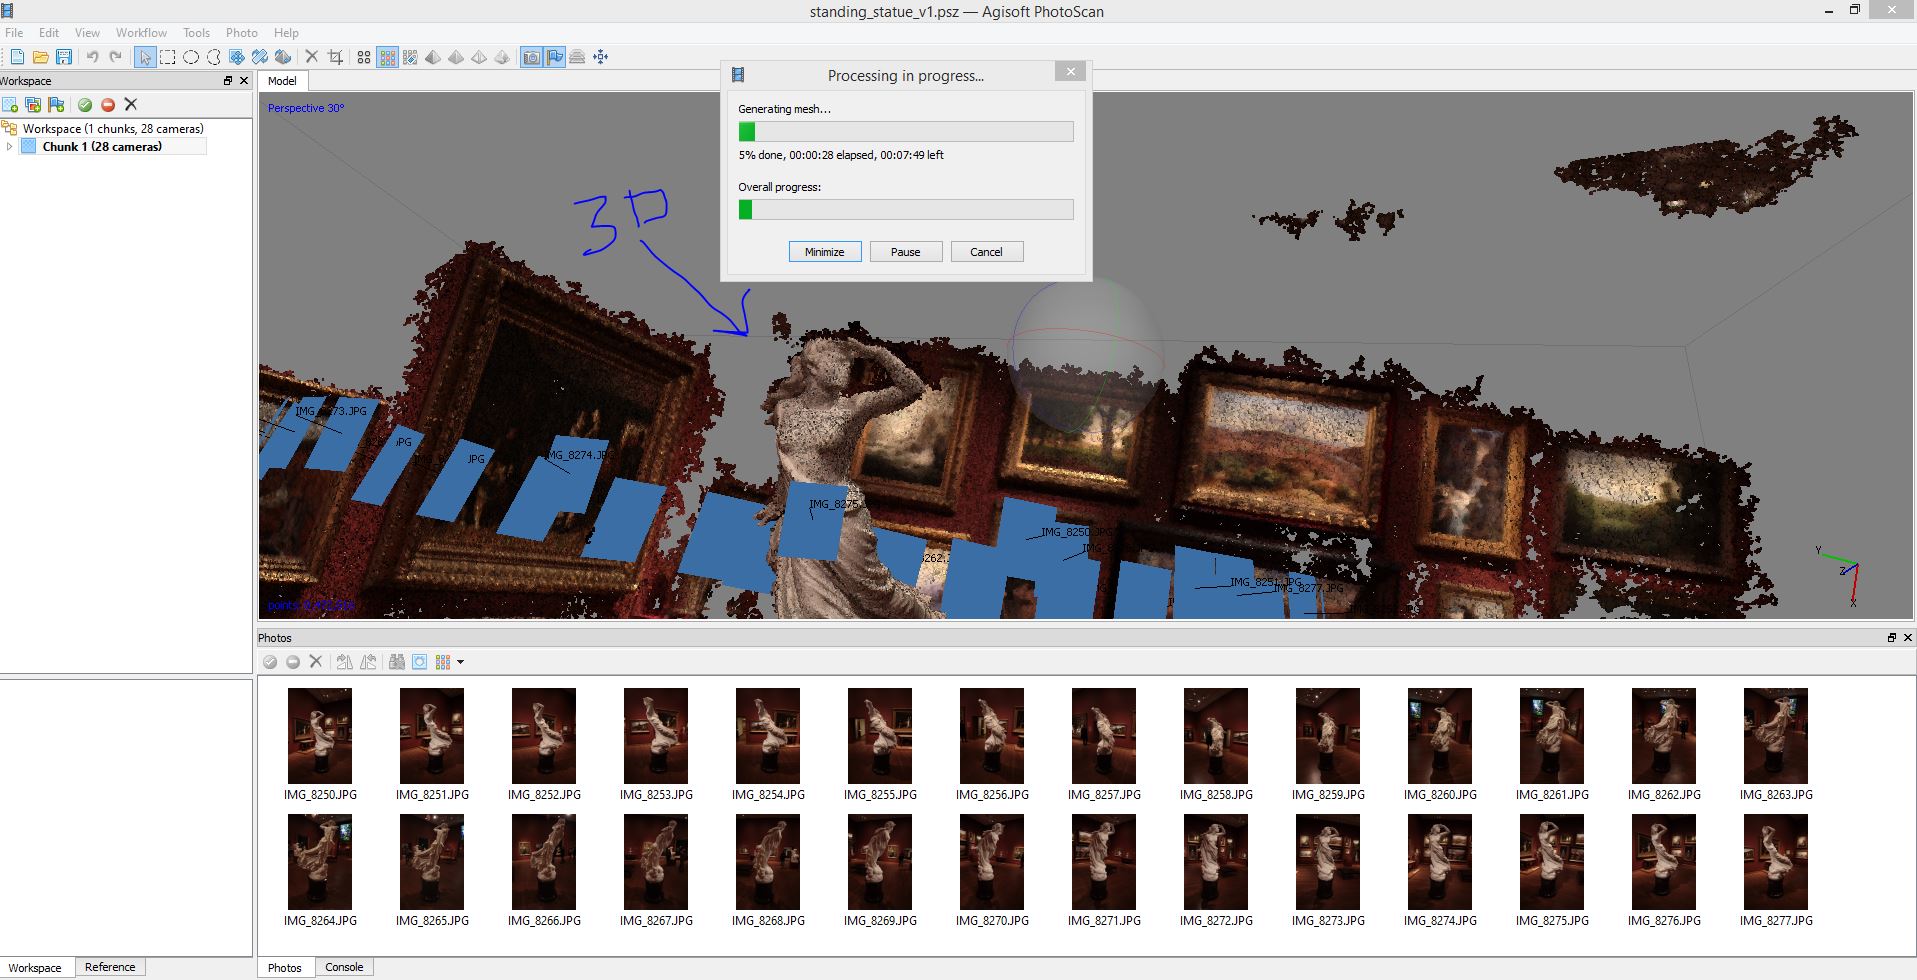Expand the Chunk 1 tree node
The image size is (1917, 980).
[10, 146]
